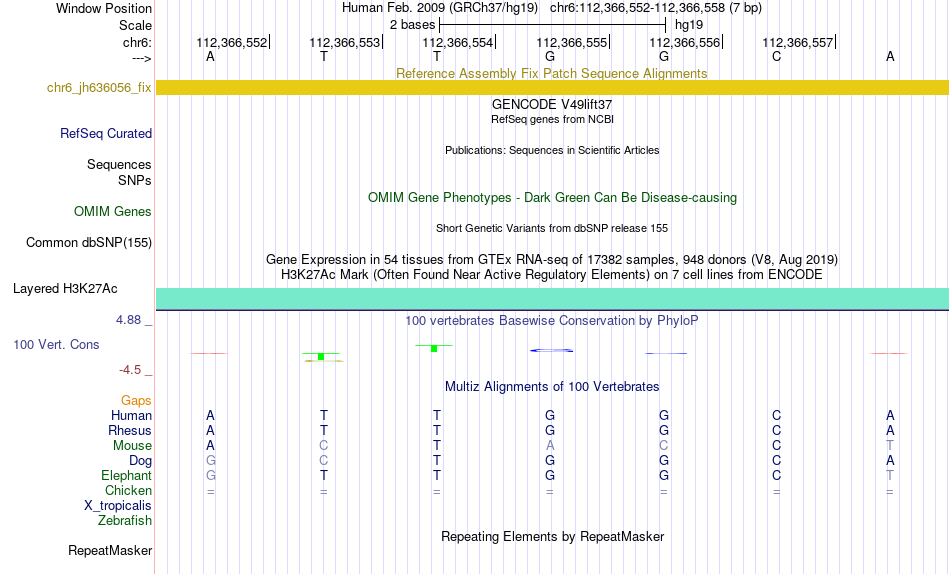Click 'Repeating Elements by RepeatMasker' title
This screenshot has width=950, height=574.
552,536
